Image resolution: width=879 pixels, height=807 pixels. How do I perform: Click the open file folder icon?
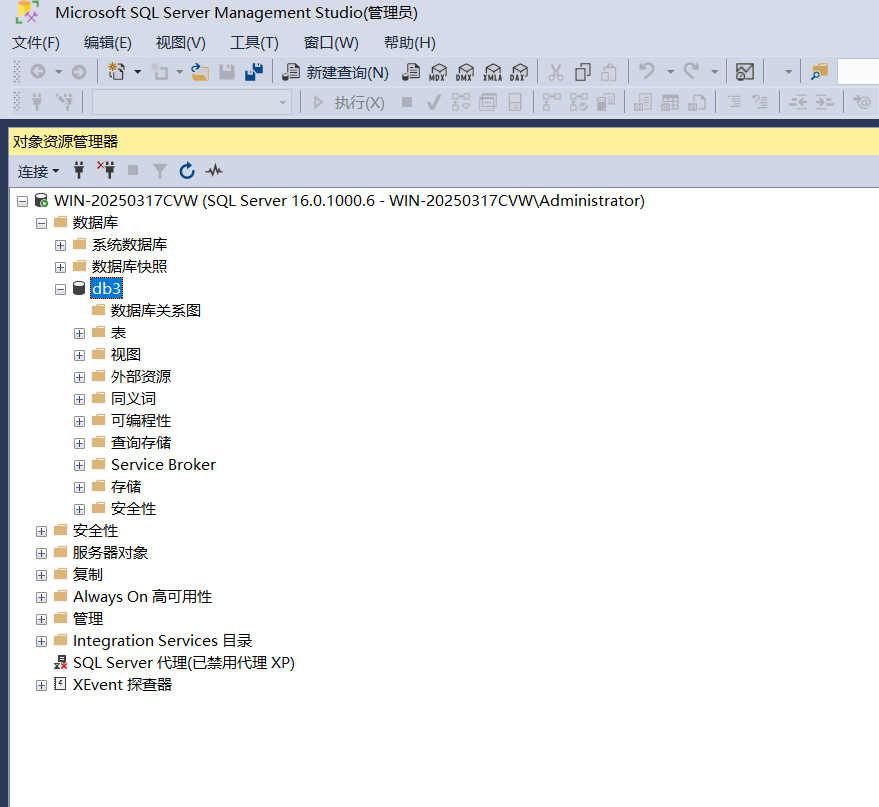(x=200, y=72)
